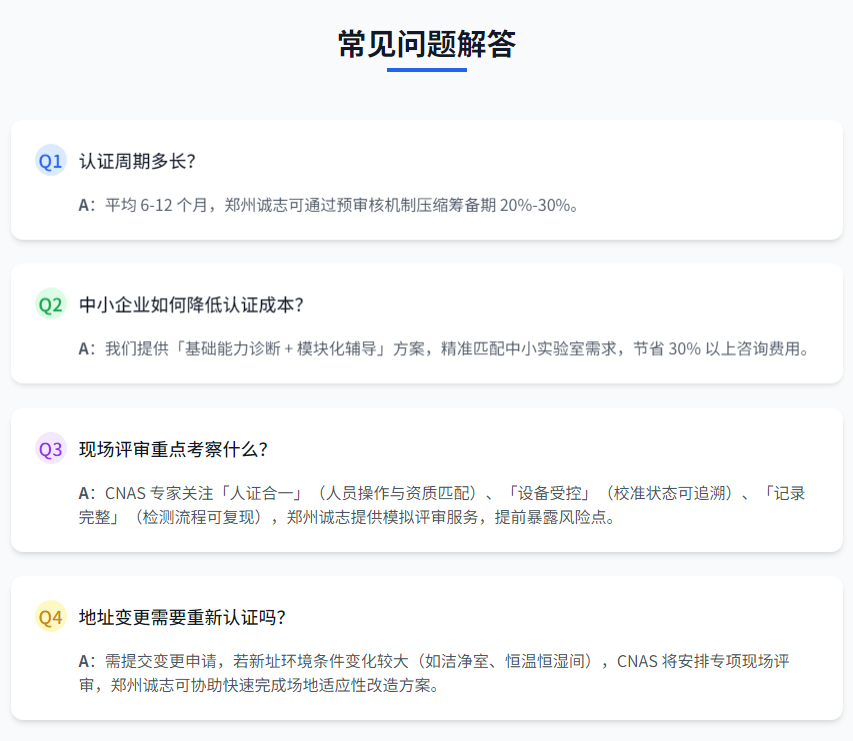The image size is (853, 741).
Task: Click the "A:" label in Q1 answer
Action: tap(87, 205)
